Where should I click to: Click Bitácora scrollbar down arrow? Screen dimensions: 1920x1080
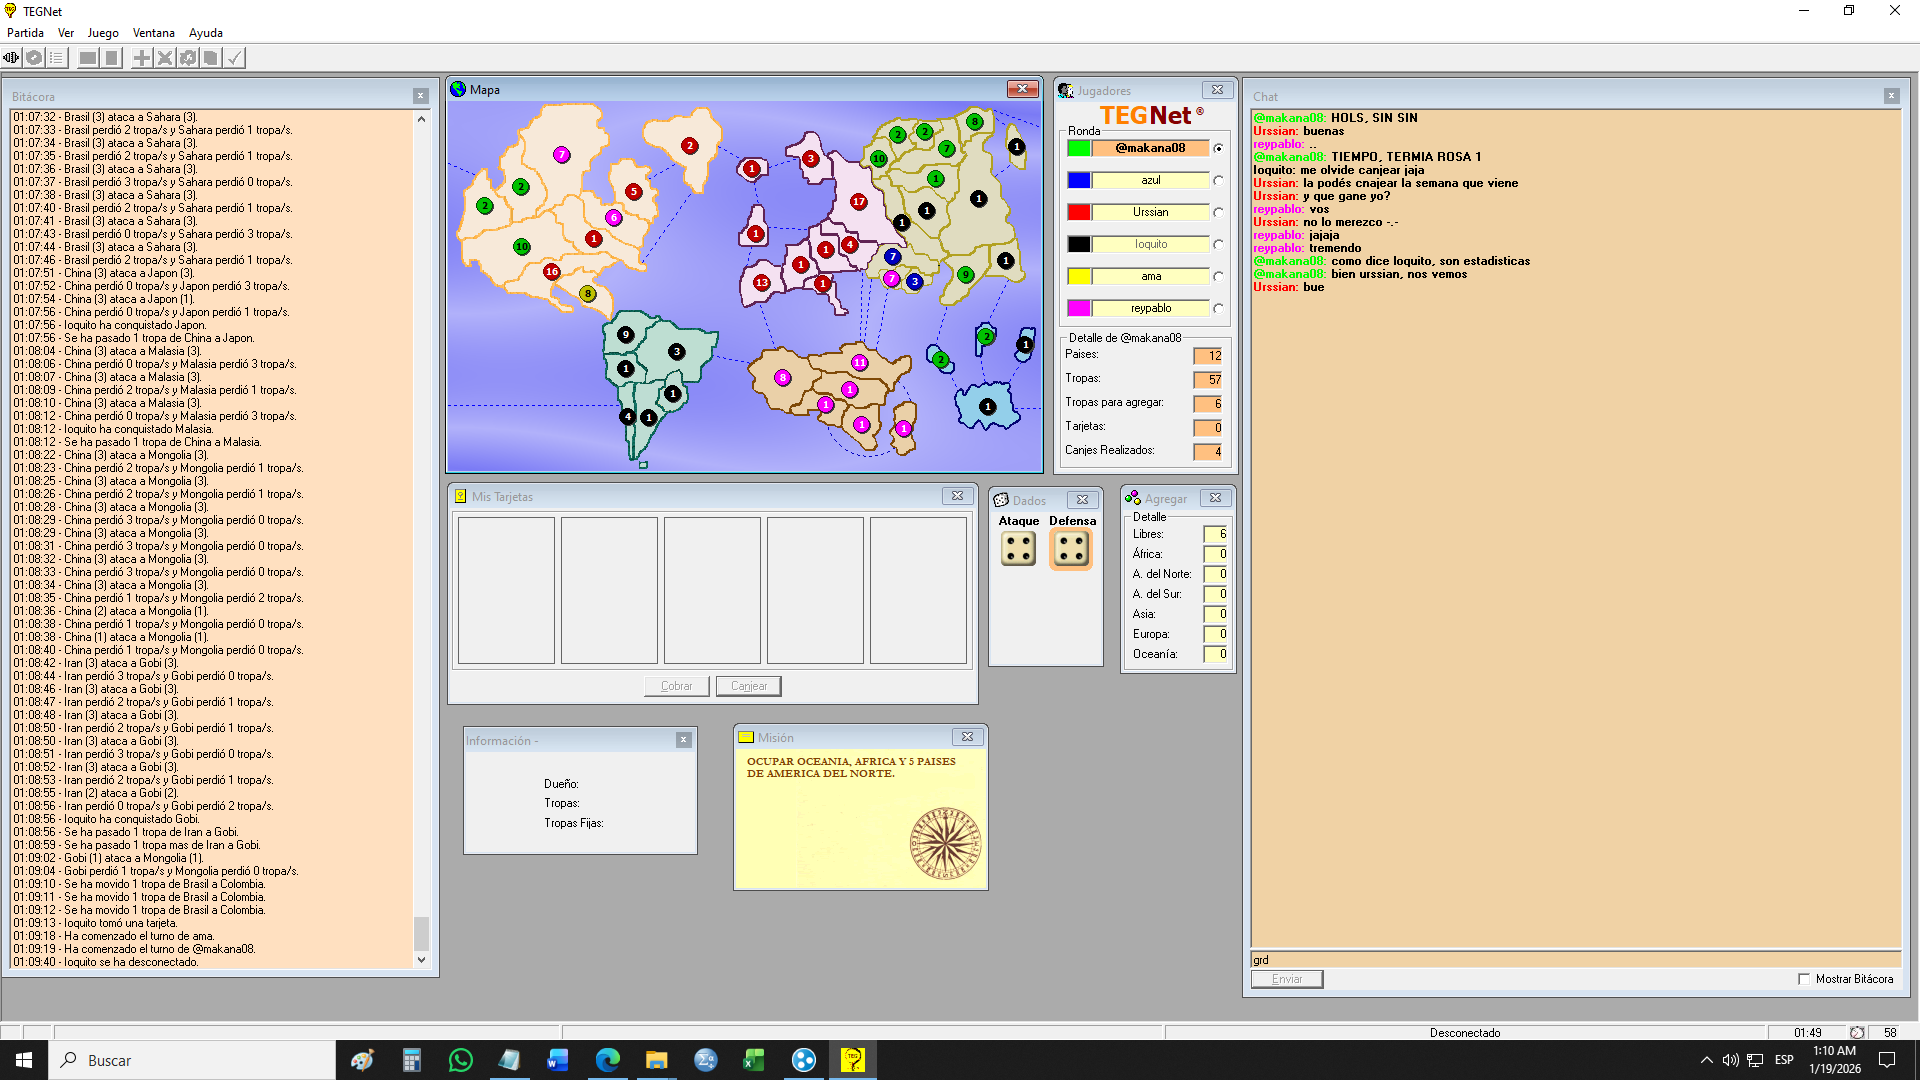(x=421, y=960)
